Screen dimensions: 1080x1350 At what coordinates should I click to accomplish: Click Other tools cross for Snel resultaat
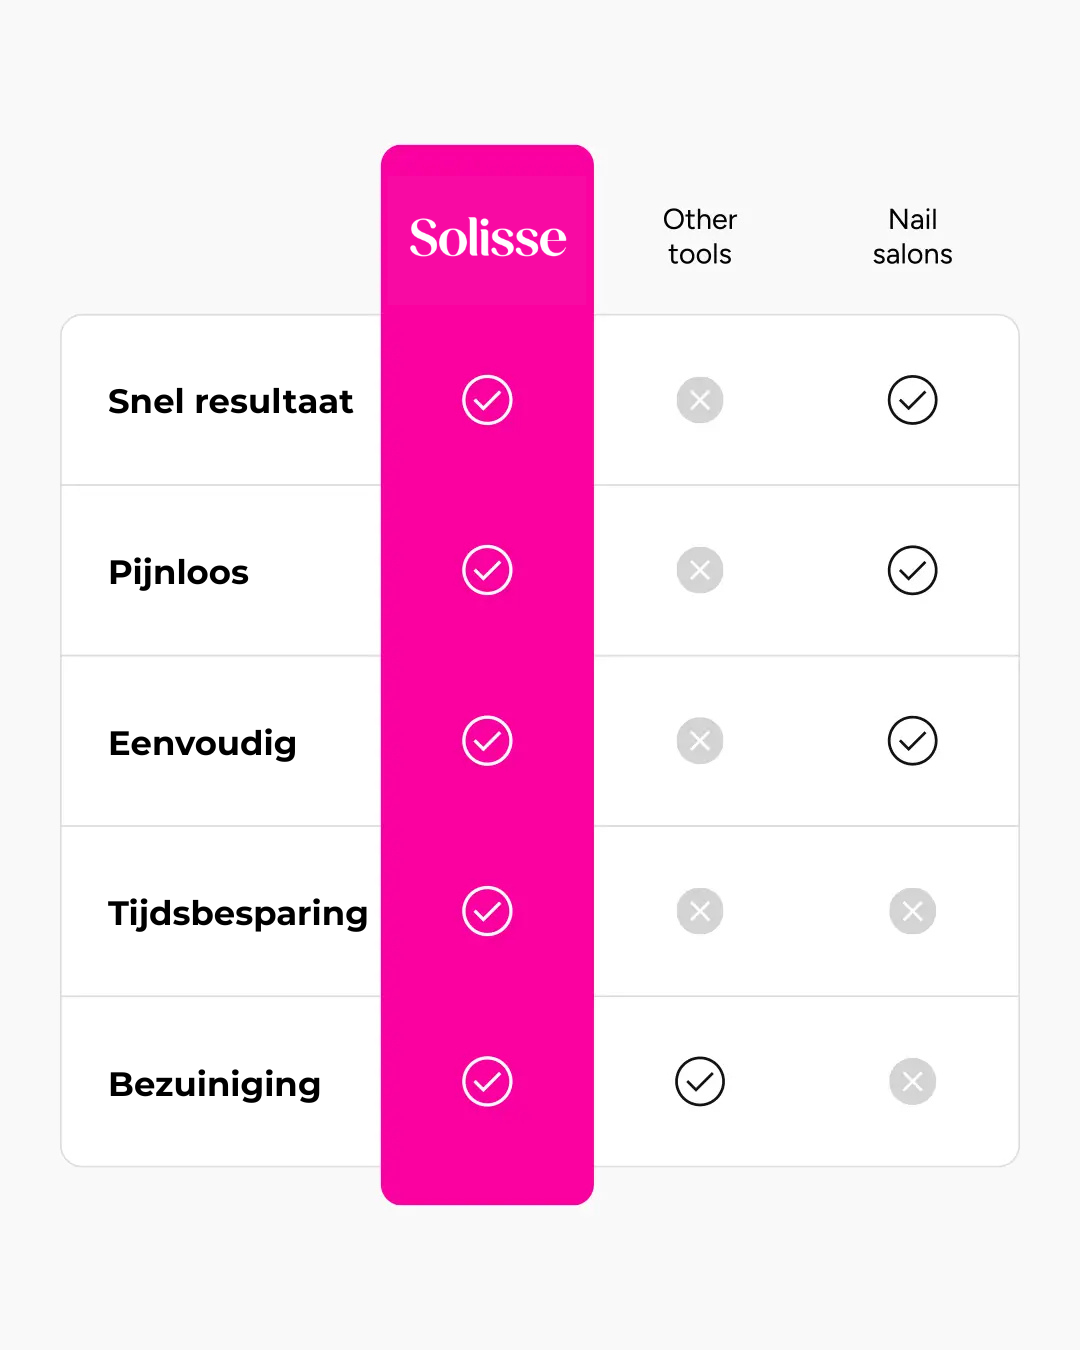click(700, 400)
